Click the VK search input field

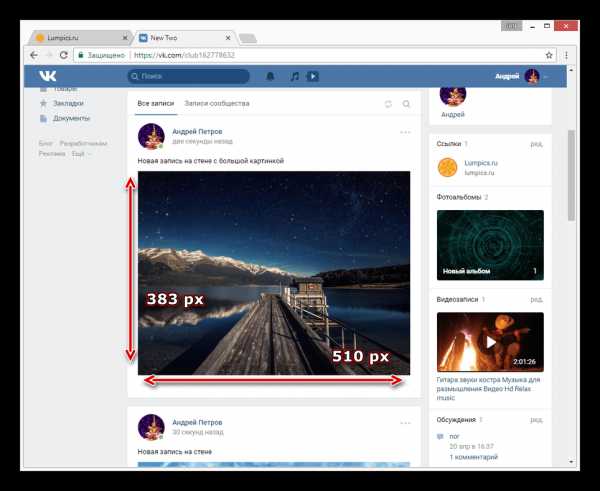point(188,76)
